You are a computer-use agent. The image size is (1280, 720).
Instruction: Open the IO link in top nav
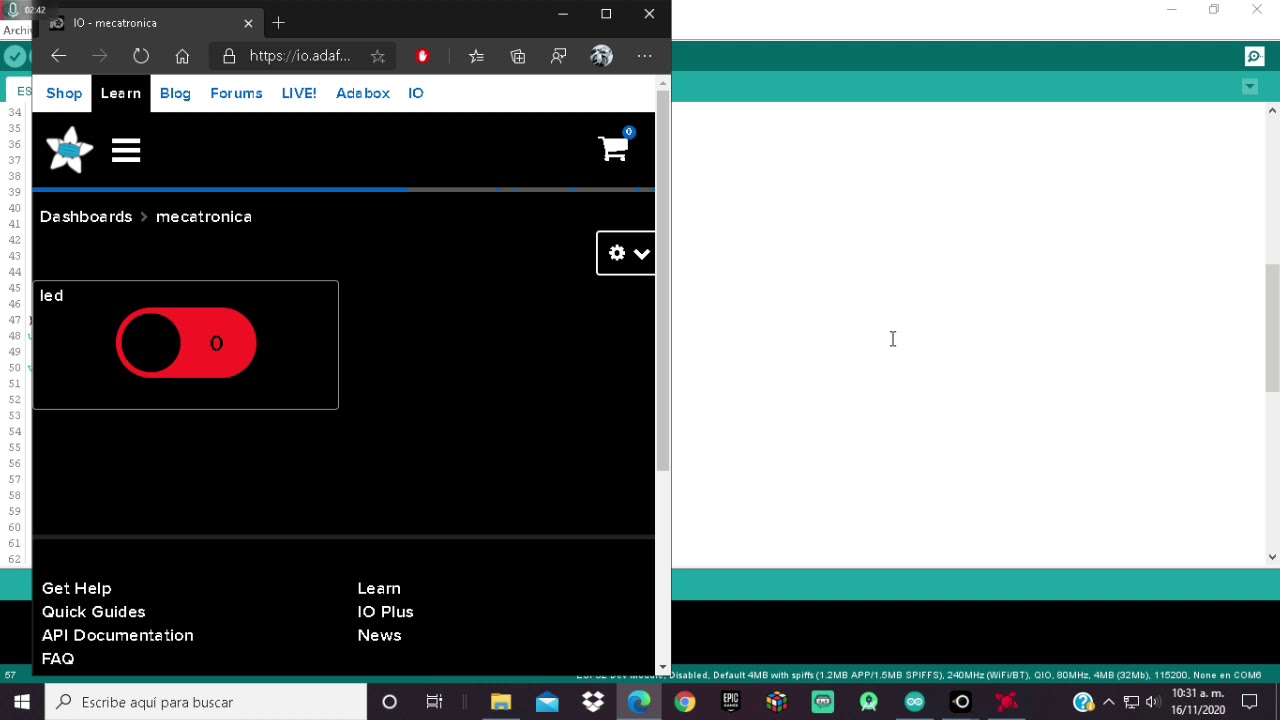416,93
